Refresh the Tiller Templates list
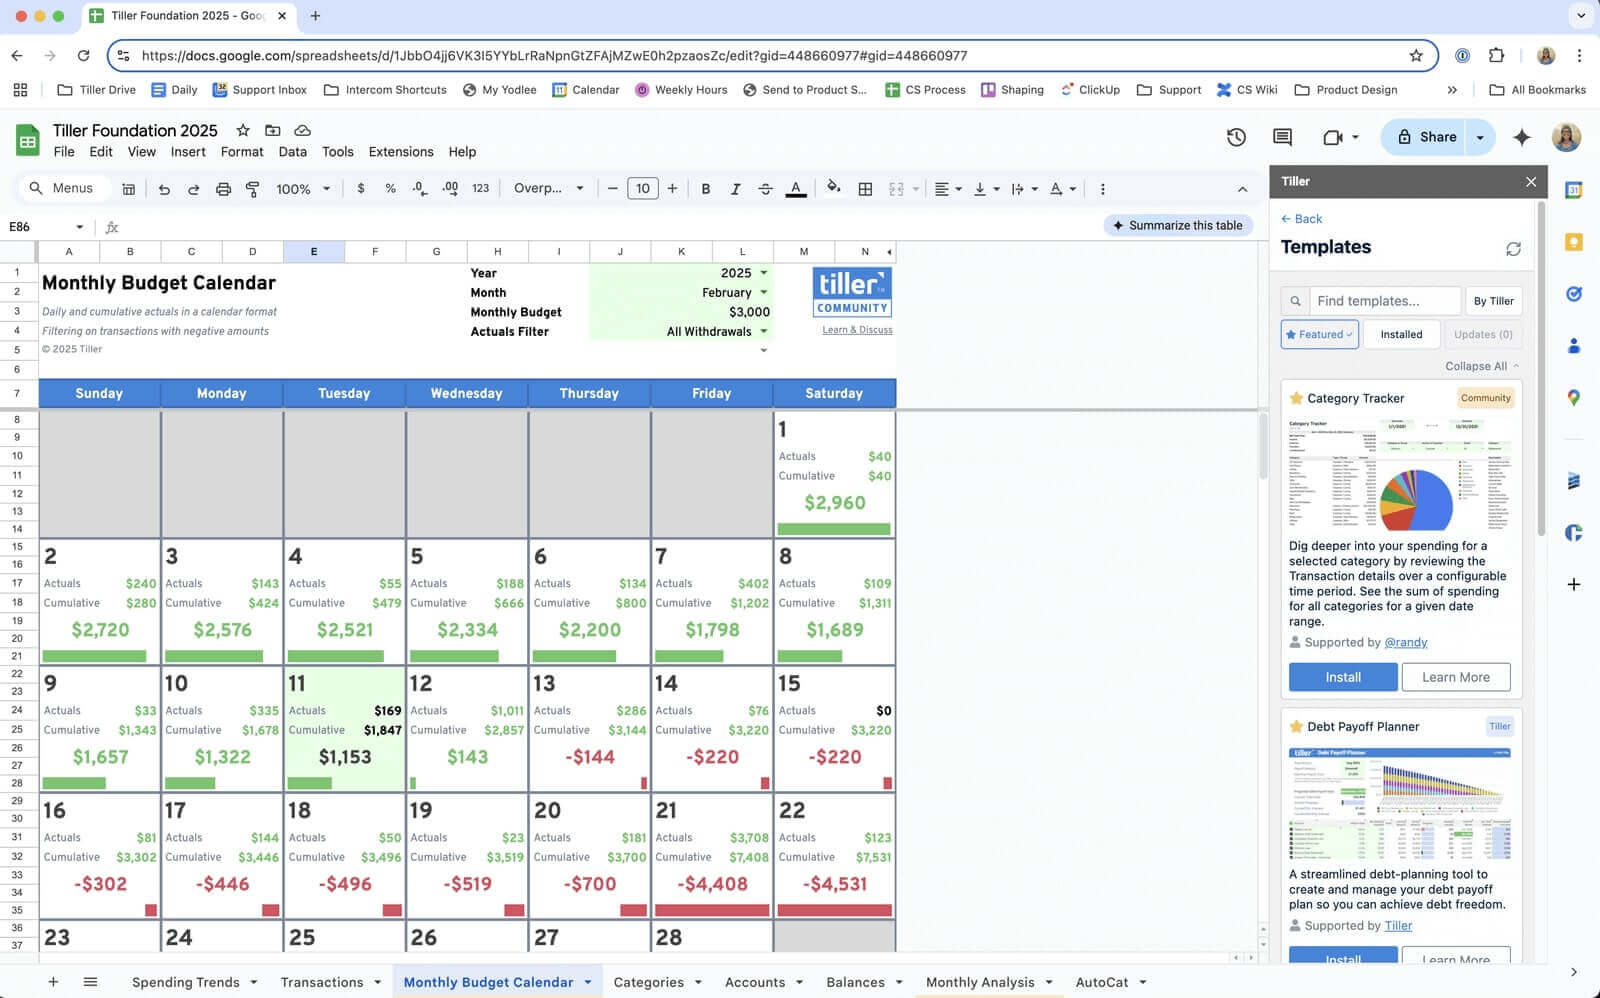The width and height of the screenshot is (1600, 998). [1513, 248]
